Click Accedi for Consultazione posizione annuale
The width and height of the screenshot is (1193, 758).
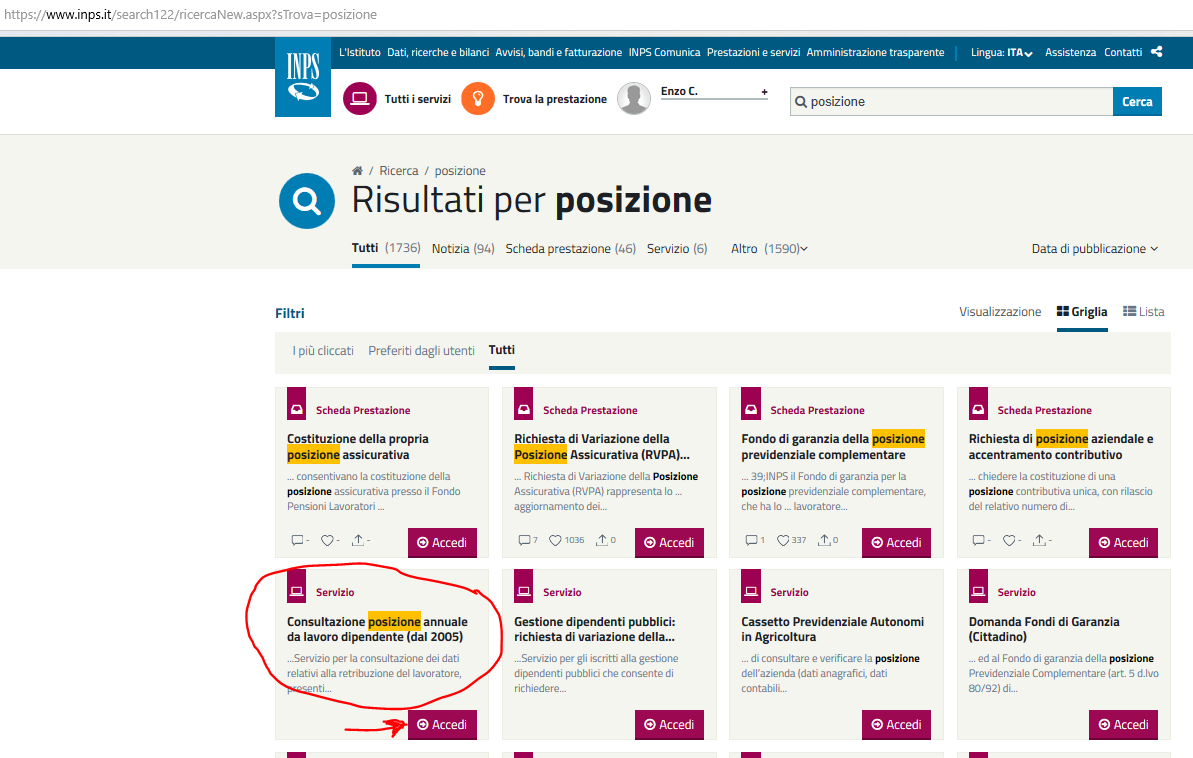[442, 725]
